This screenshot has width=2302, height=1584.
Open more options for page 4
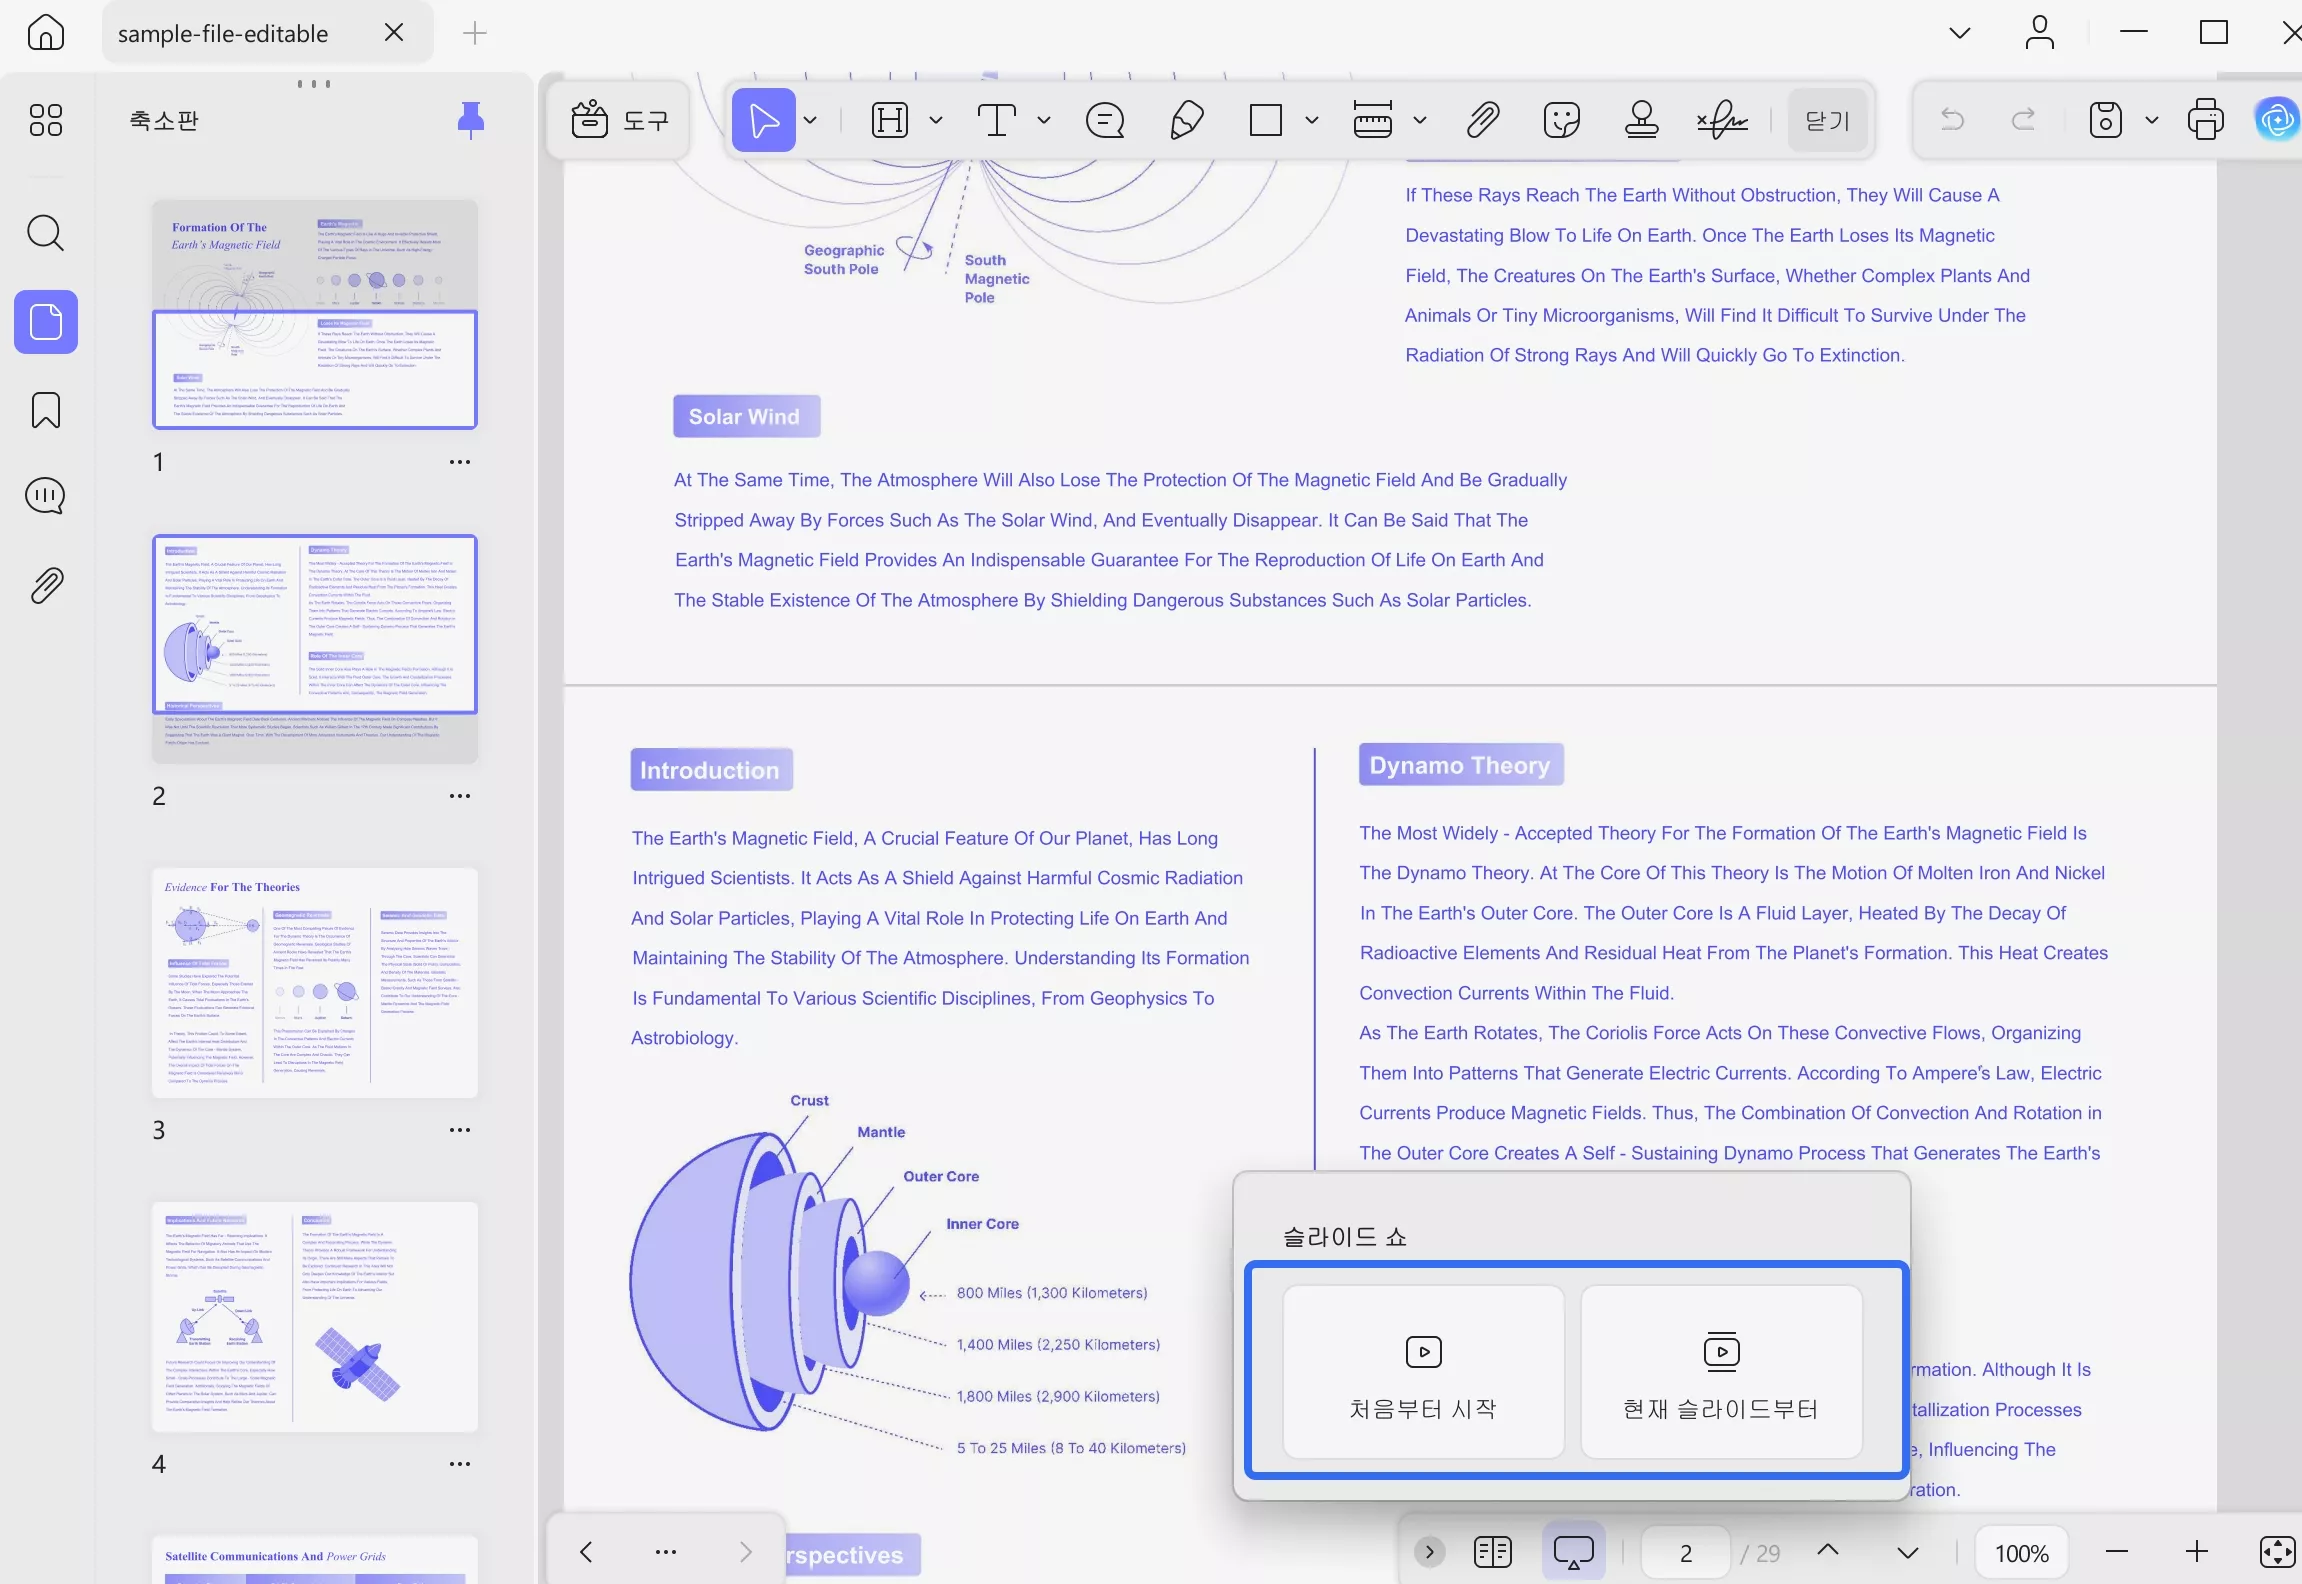[x=460, y=1464]
